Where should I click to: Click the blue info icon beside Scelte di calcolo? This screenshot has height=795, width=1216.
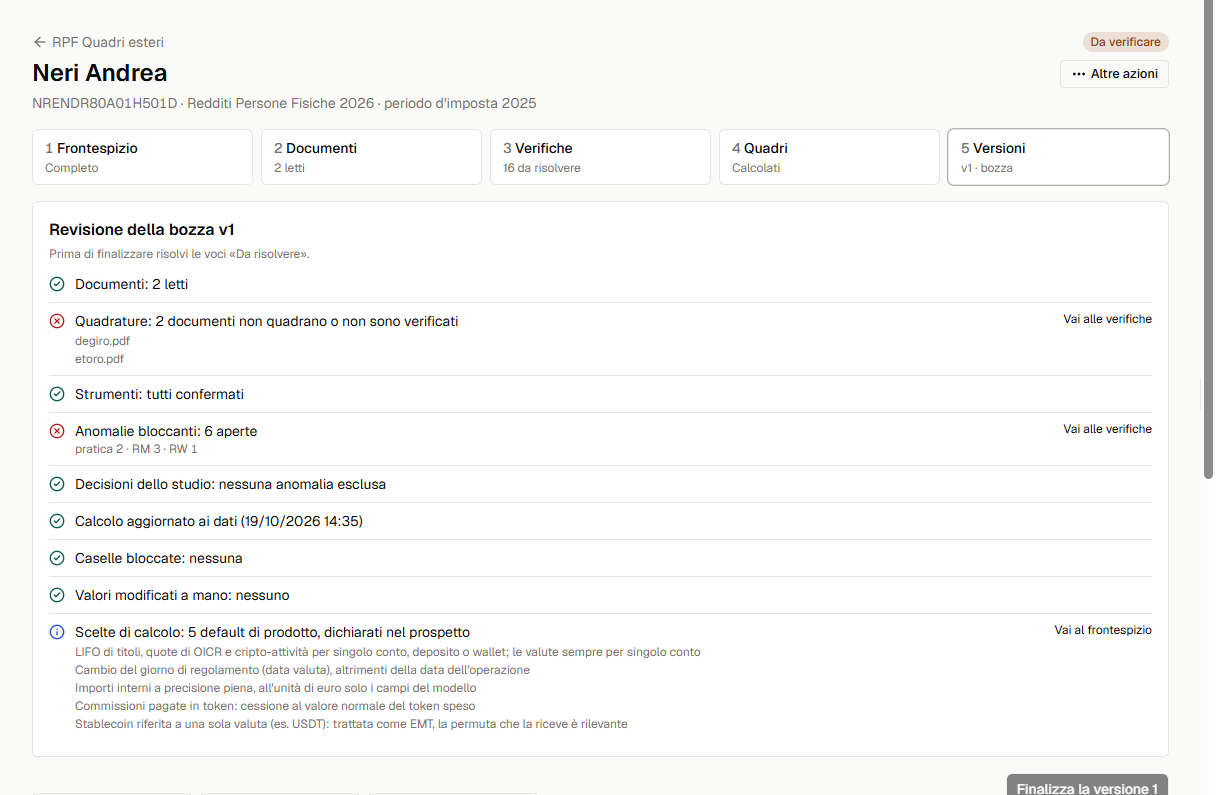tap(57, 632)
